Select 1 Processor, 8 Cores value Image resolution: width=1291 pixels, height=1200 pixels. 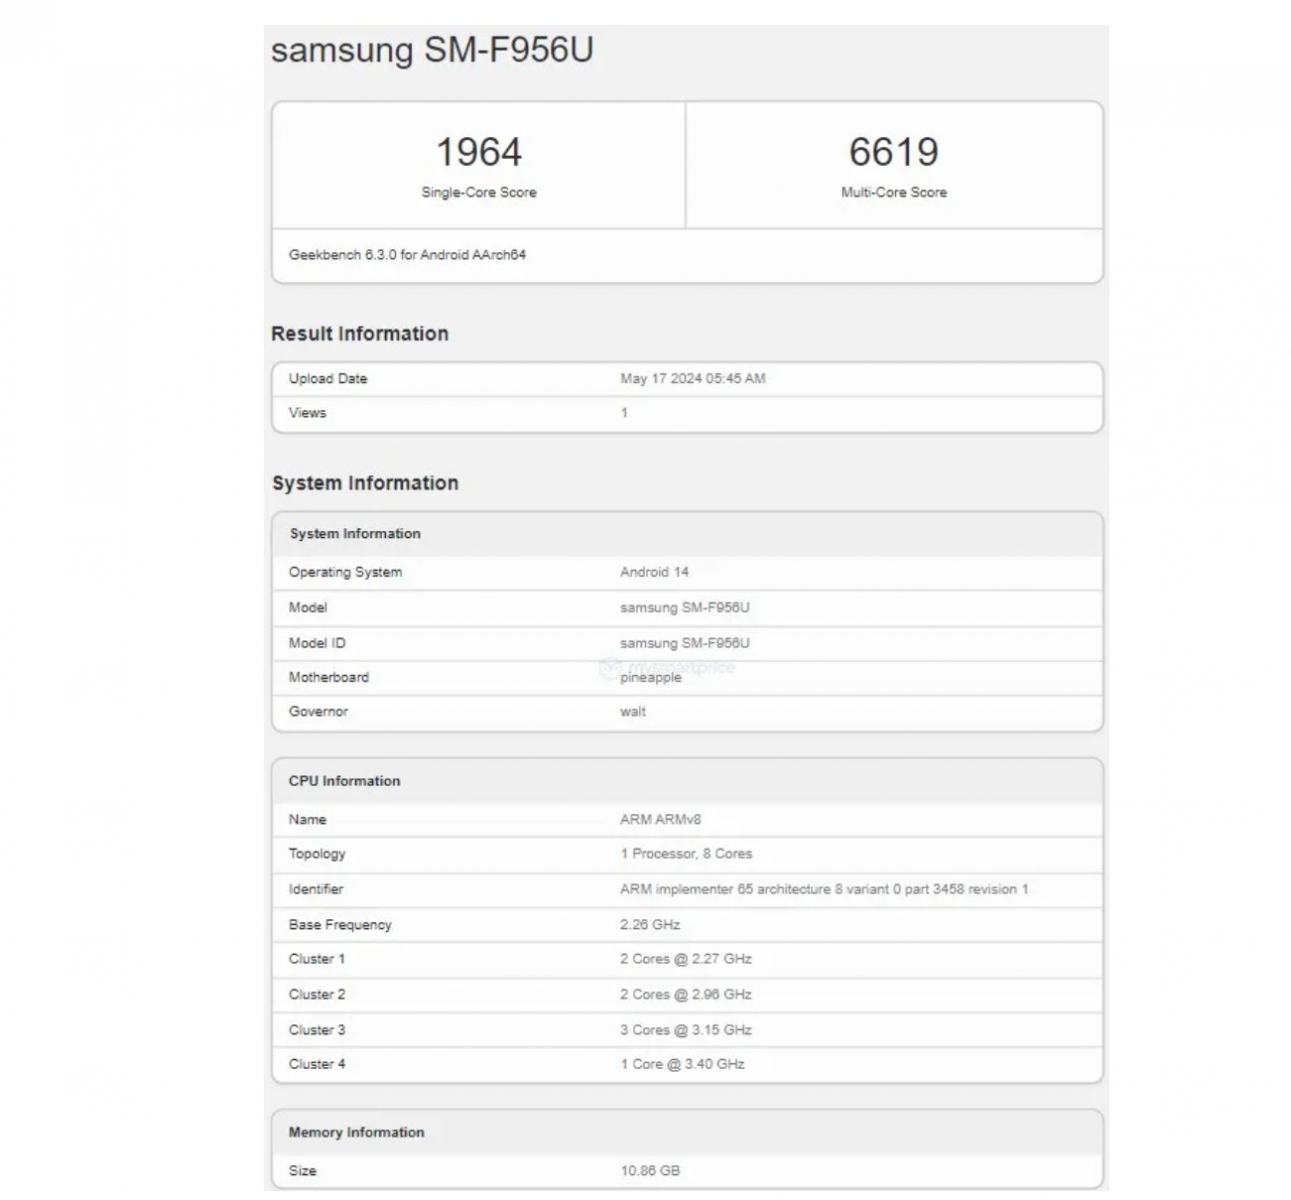point(686,854)
